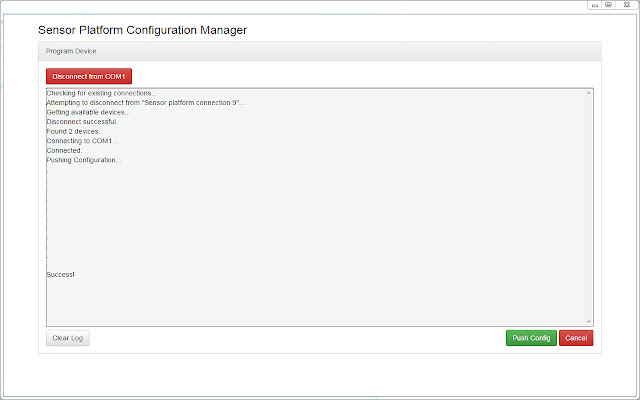Select the 'Success!' log line

[60, 275]
